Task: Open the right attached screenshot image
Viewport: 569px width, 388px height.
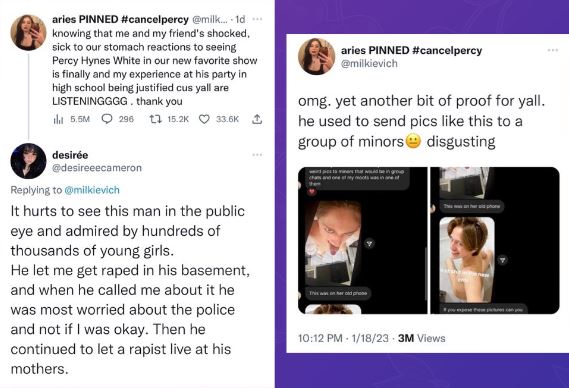Action: point(495,240)
